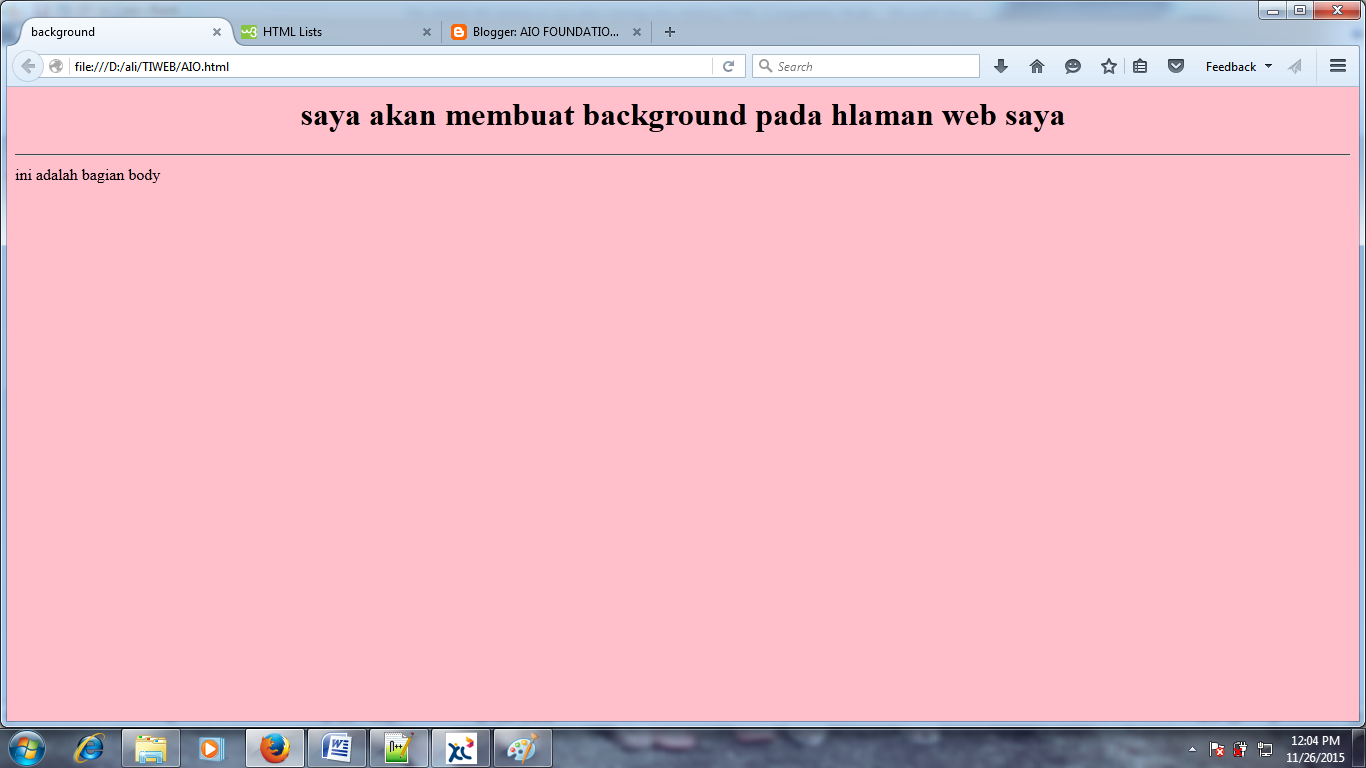
Task: Launch Paint from the taskbar
Action: [x=523, y=747]
